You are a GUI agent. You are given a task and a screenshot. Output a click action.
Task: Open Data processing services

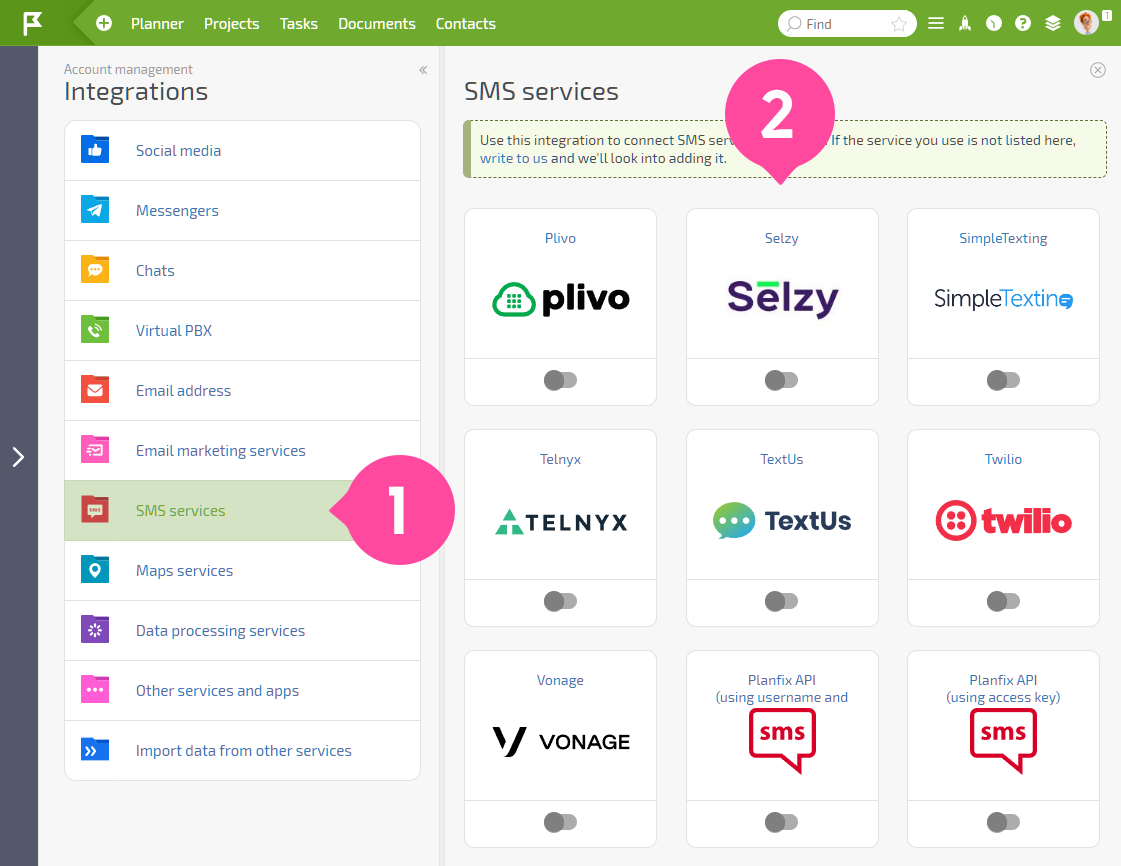[242, 631]
